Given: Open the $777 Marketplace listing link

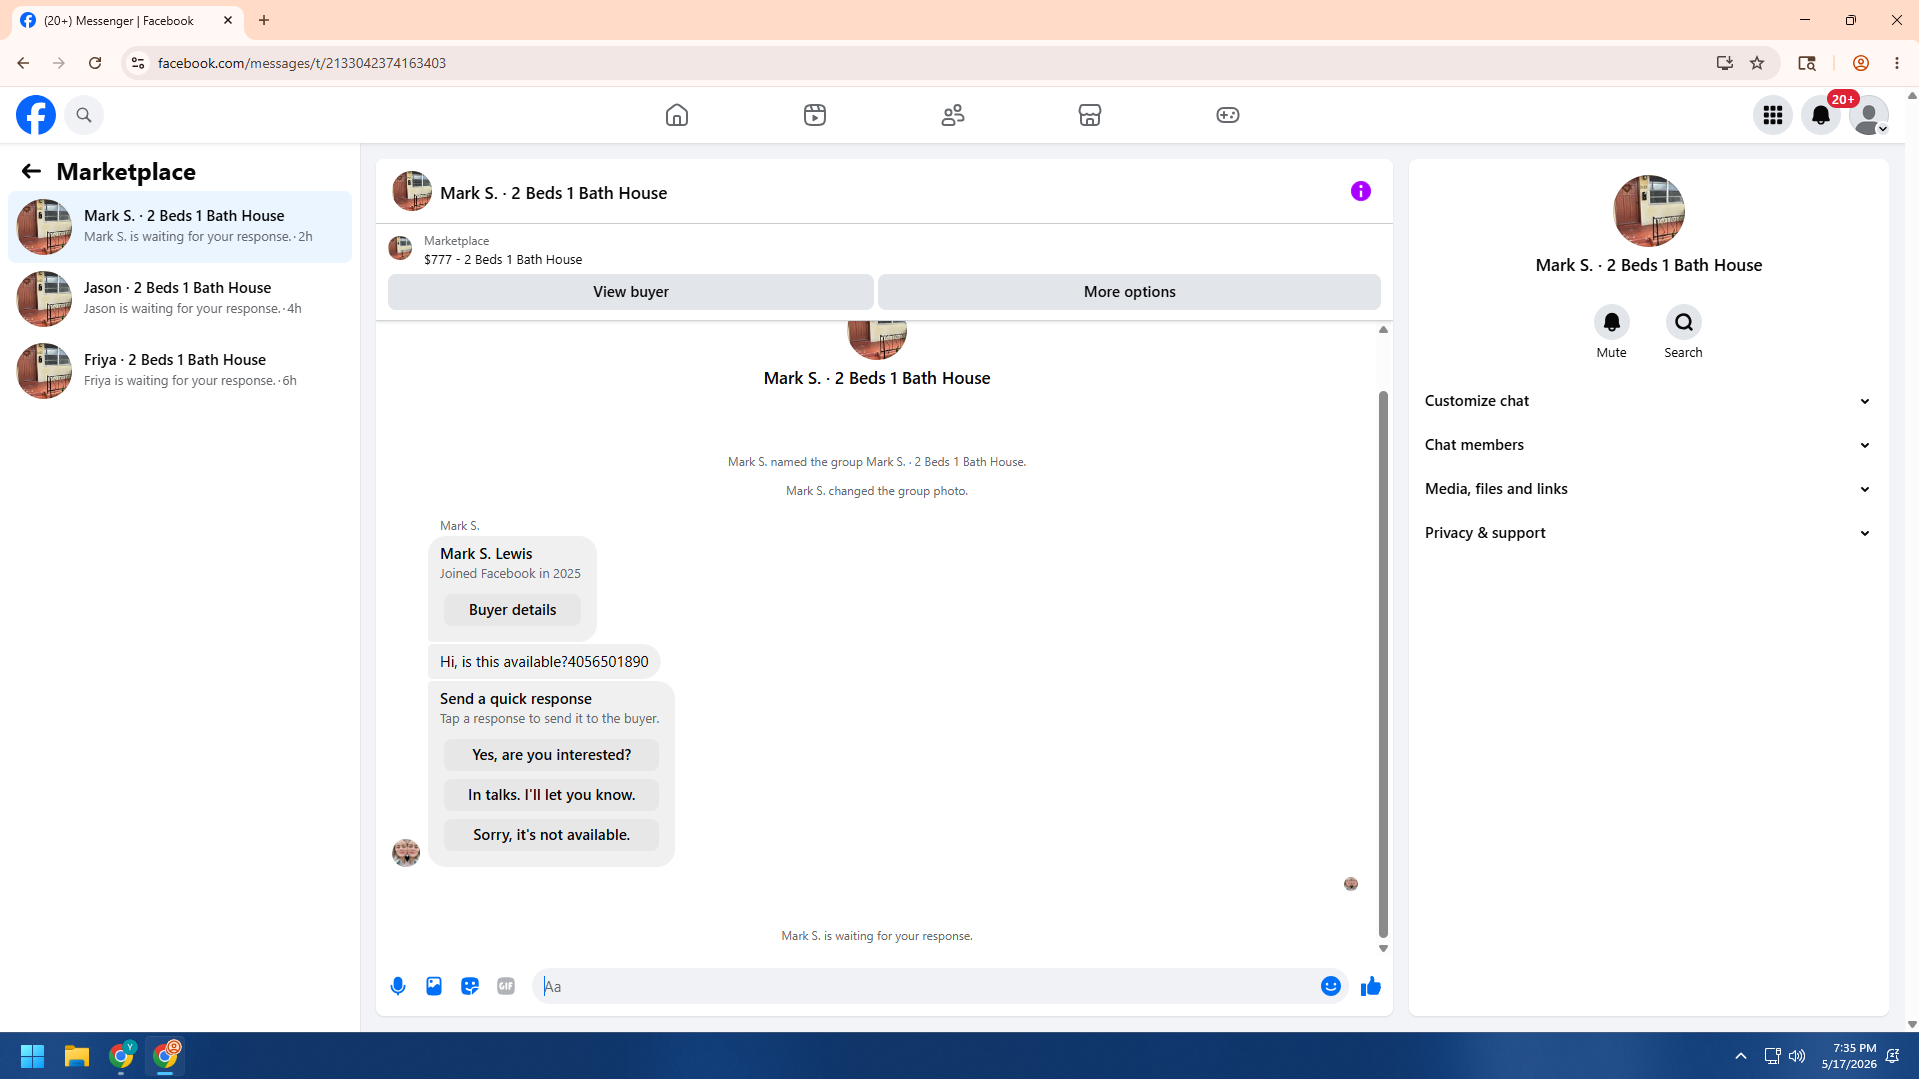Looking at the screenshot, I should point(503,259).
